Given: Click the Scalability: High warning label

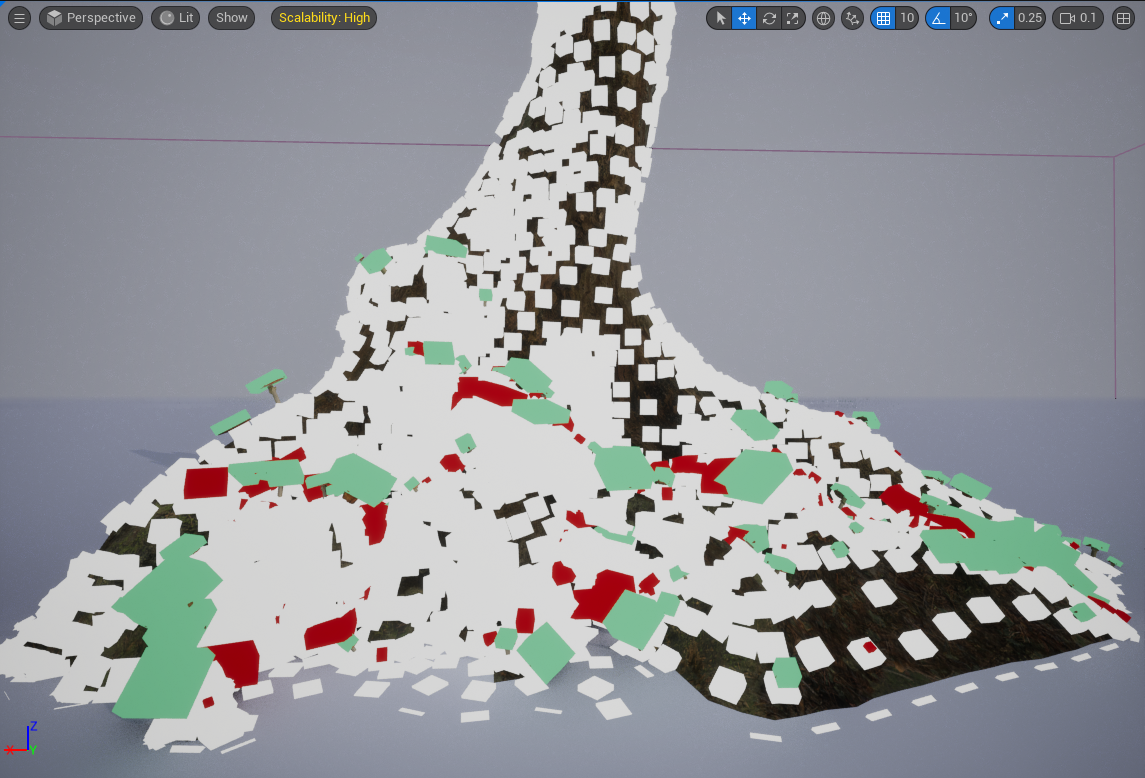Looking at the screenshot, I should click(324, 18).
